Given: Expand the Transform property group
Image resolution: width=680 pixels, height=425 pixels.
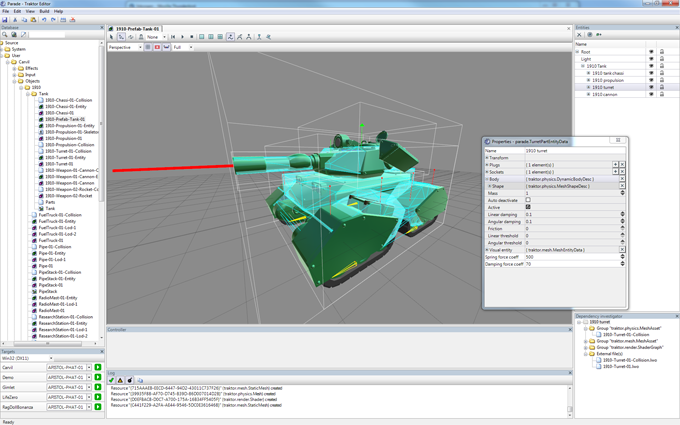Looking at the screenshot, I should (487, 158).
